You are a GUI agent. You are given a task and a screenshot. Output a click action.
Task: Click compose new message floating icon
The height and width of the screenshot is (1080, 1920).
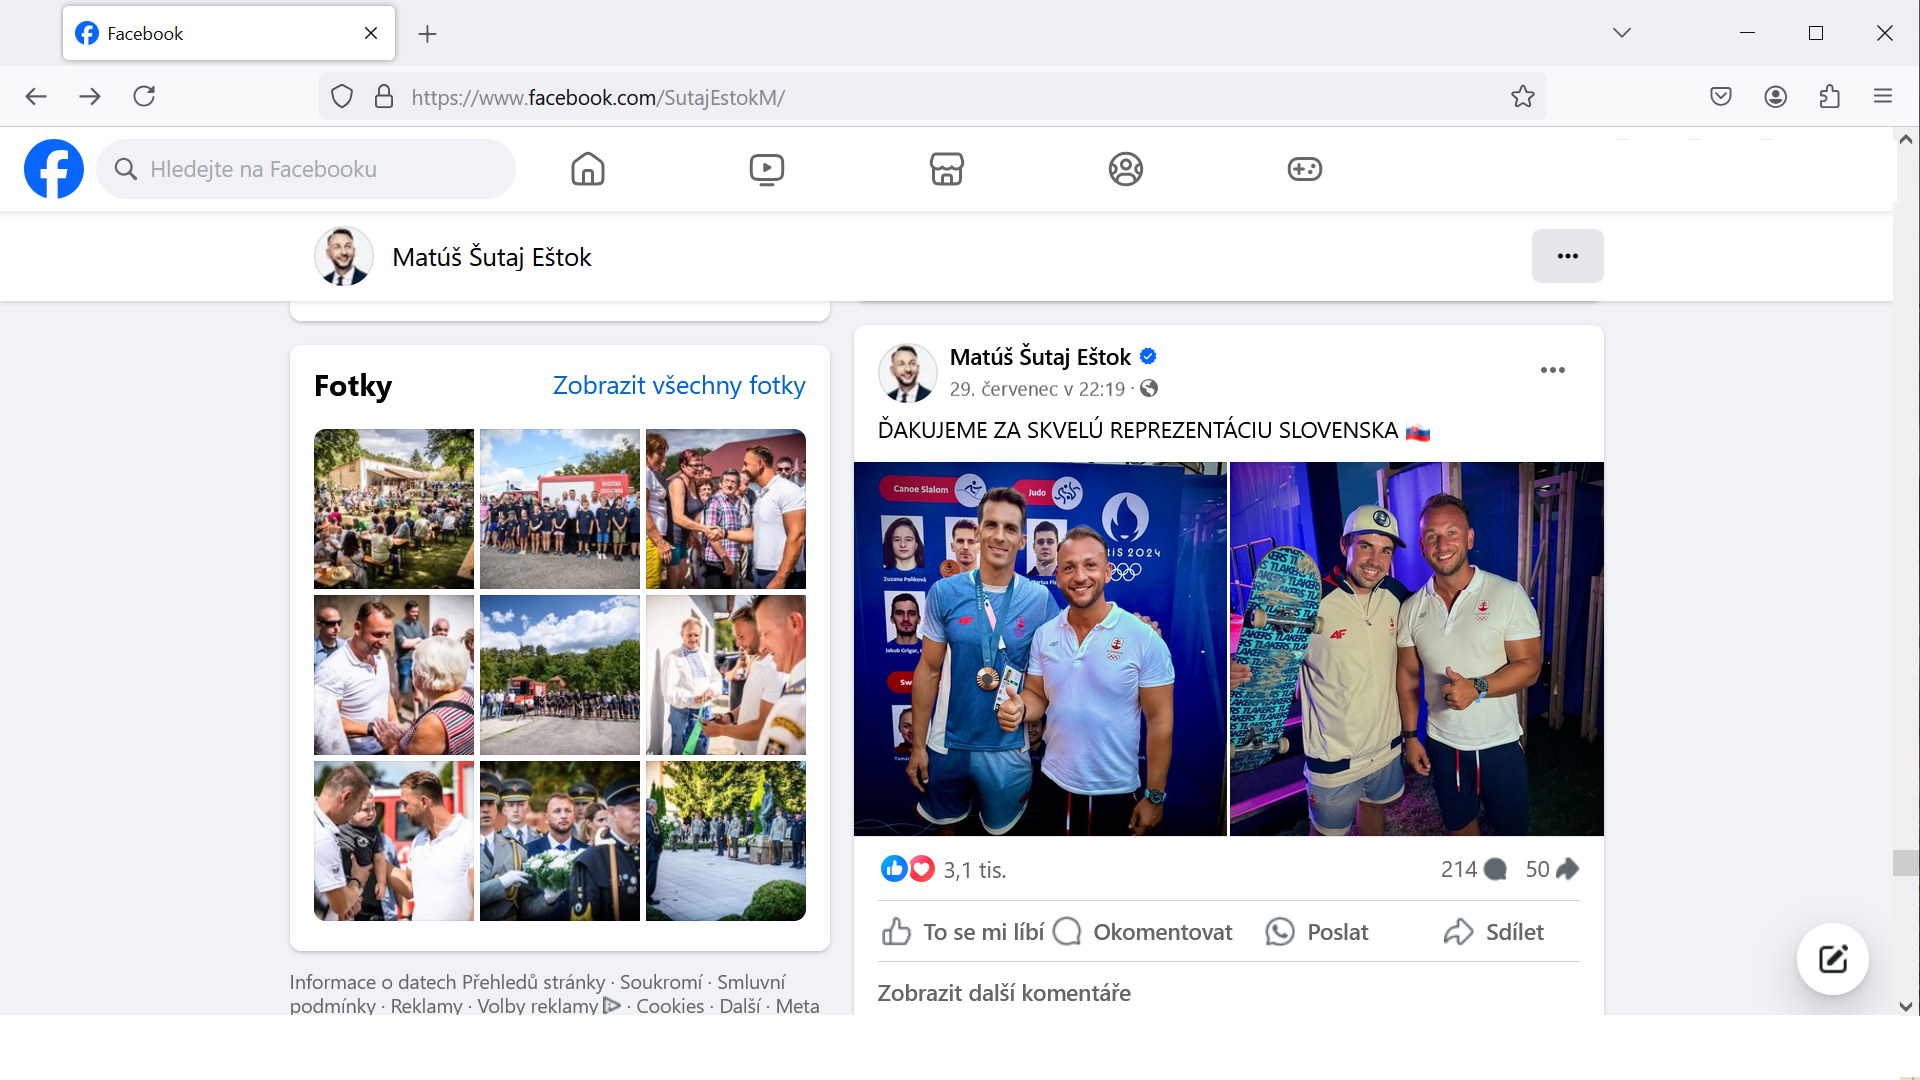tap(1832, 959)
